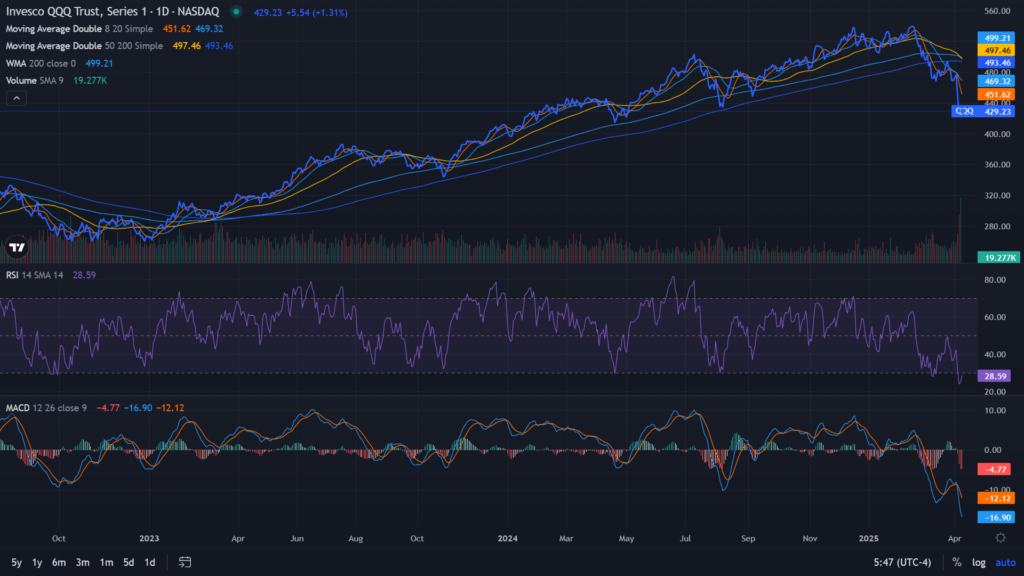The width and height of the screenshot is (1024, 576).
Task: Click the orange 451.62 value in the legend
Action: (x=176, y=29)
